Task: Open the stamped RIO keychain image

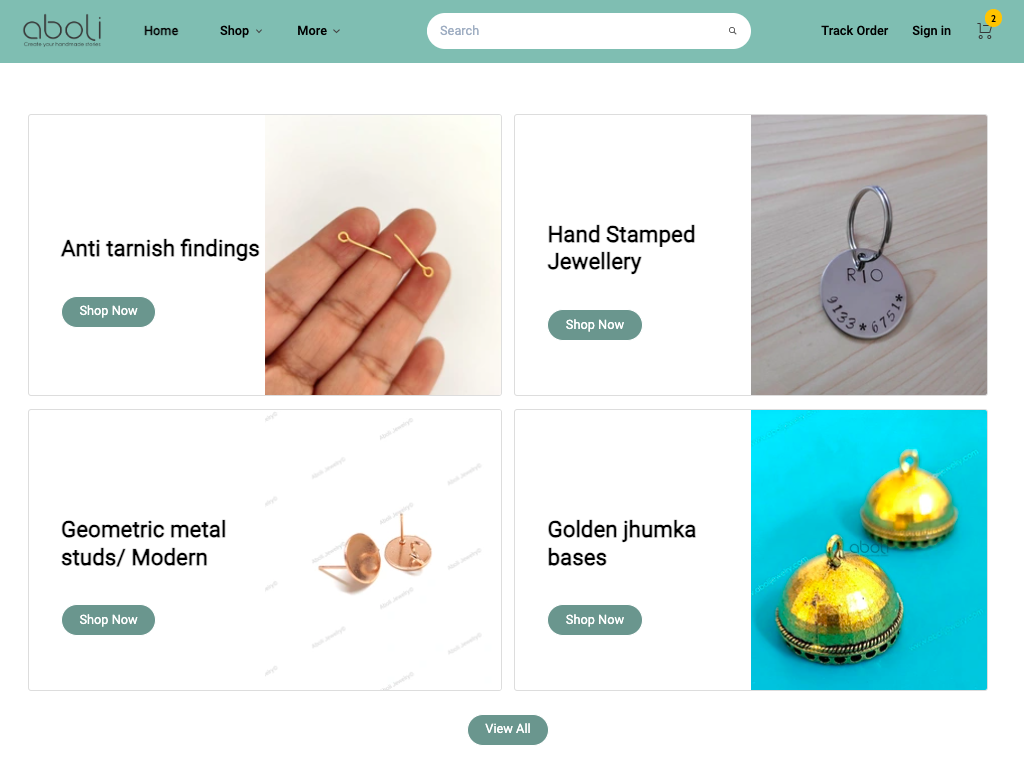Action: click(x=869, y=255)
